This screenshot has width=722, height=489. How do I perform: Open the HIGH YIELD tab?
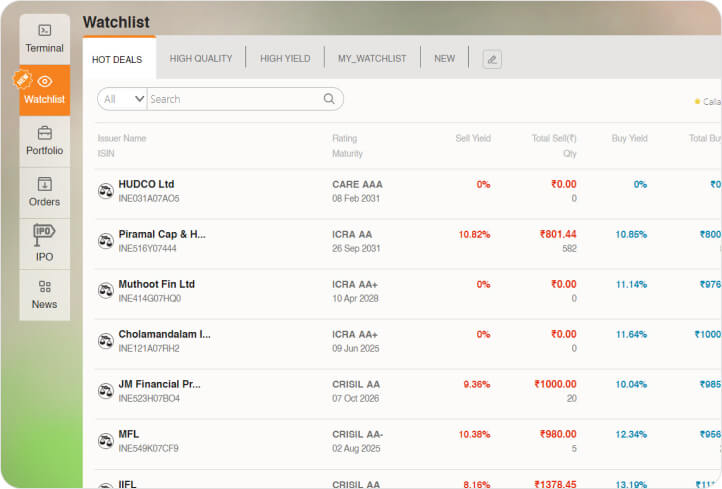285,59
